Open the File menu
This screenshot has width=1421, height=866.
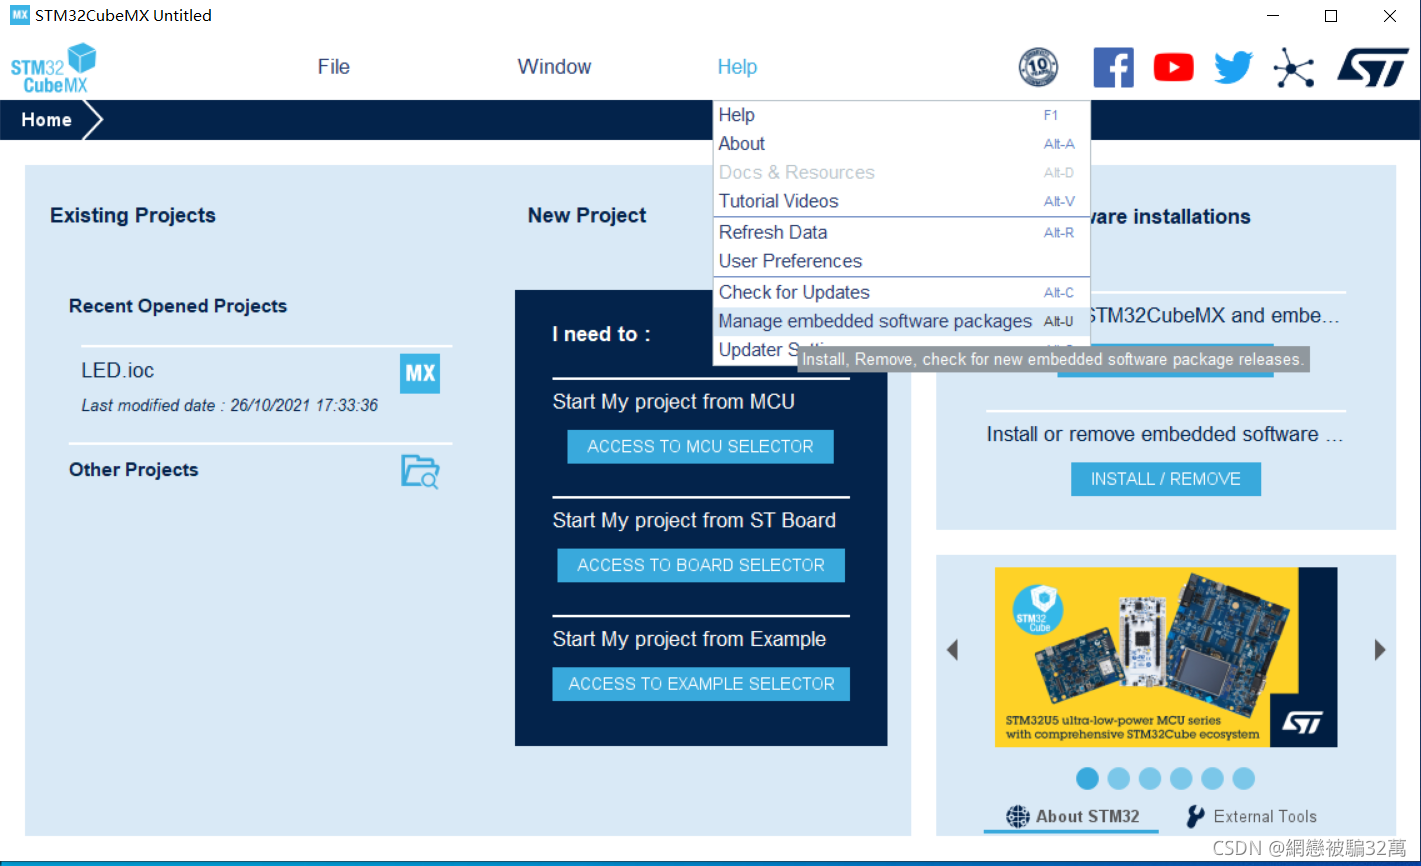pos(334,67)
